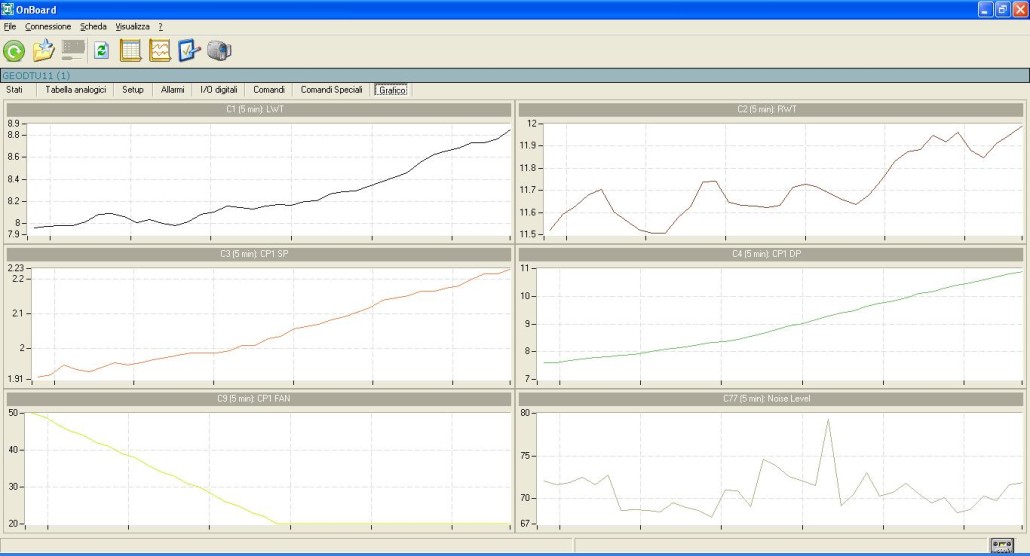Click the video camera toolbar icon
This screenshot has height=556, width=1030.
(x=219, y=51)
